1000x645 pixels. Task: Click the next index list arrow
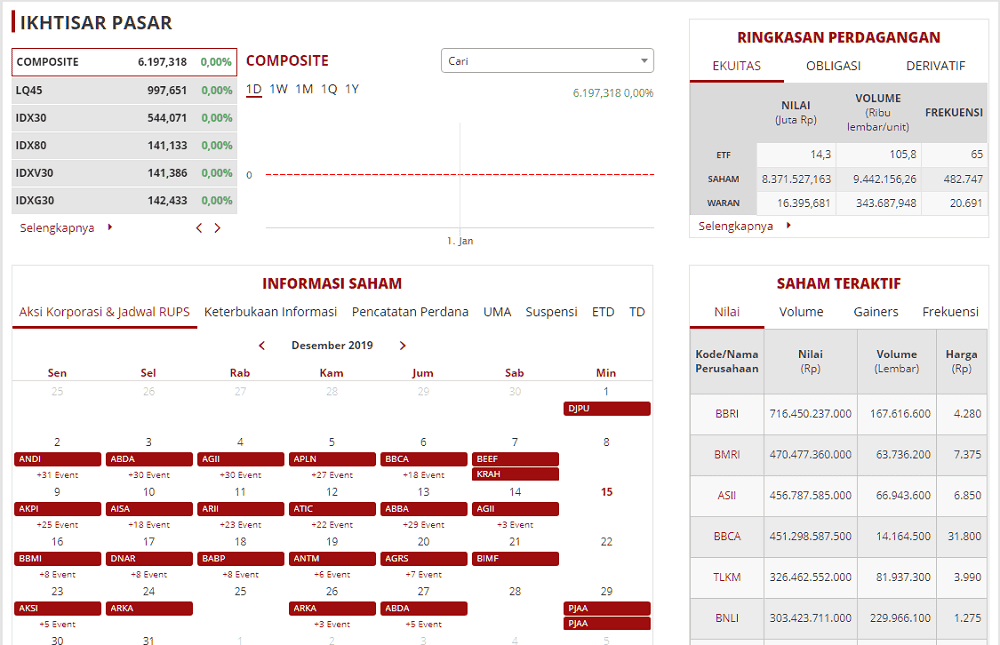217,228
